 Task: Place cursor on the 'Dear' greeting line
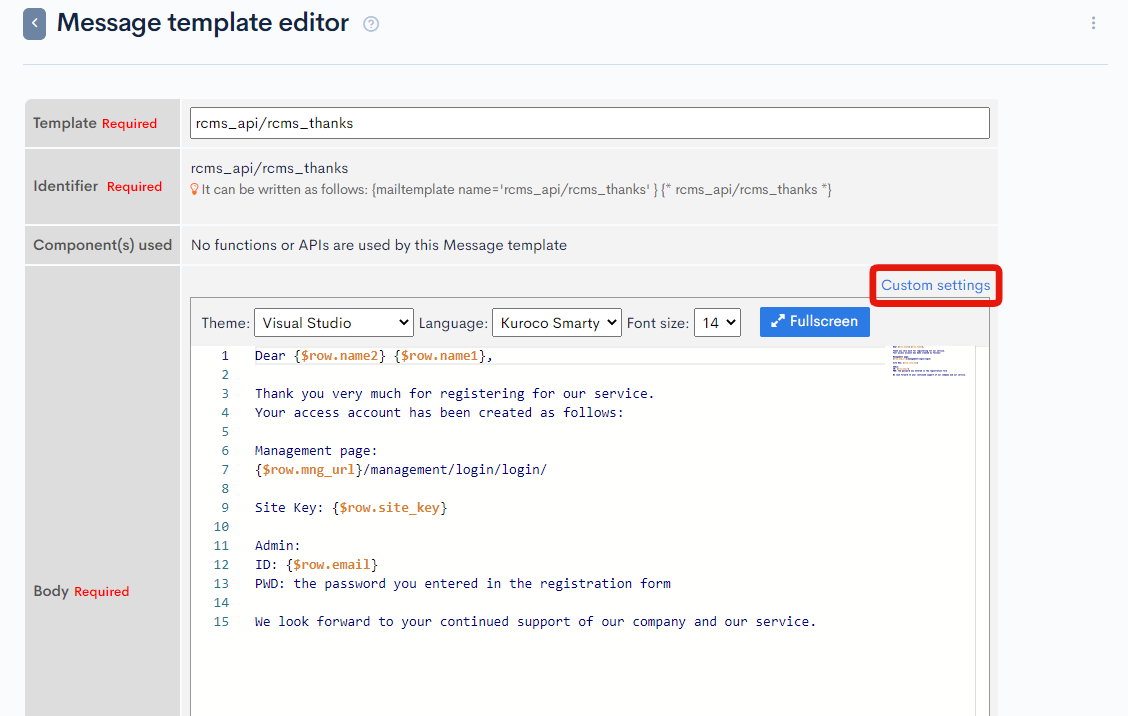373,356
